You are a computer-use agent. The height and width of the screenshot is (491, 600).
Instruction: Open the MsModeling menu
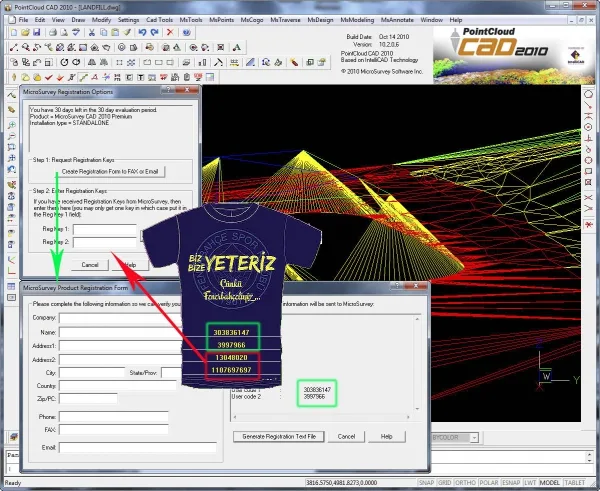(357, 20)
